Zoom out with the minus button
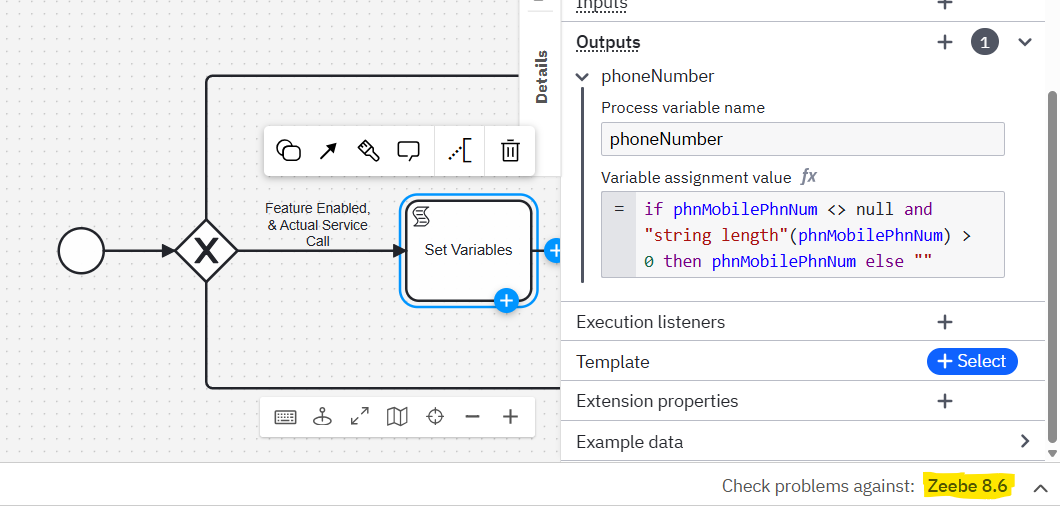1060x506 pixels. coord(472,417)
